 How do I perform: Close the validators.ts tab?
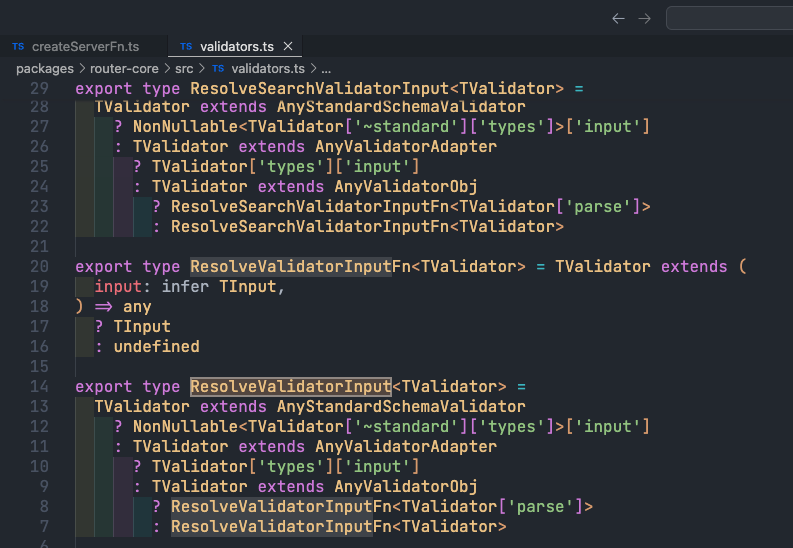point(288,47)
